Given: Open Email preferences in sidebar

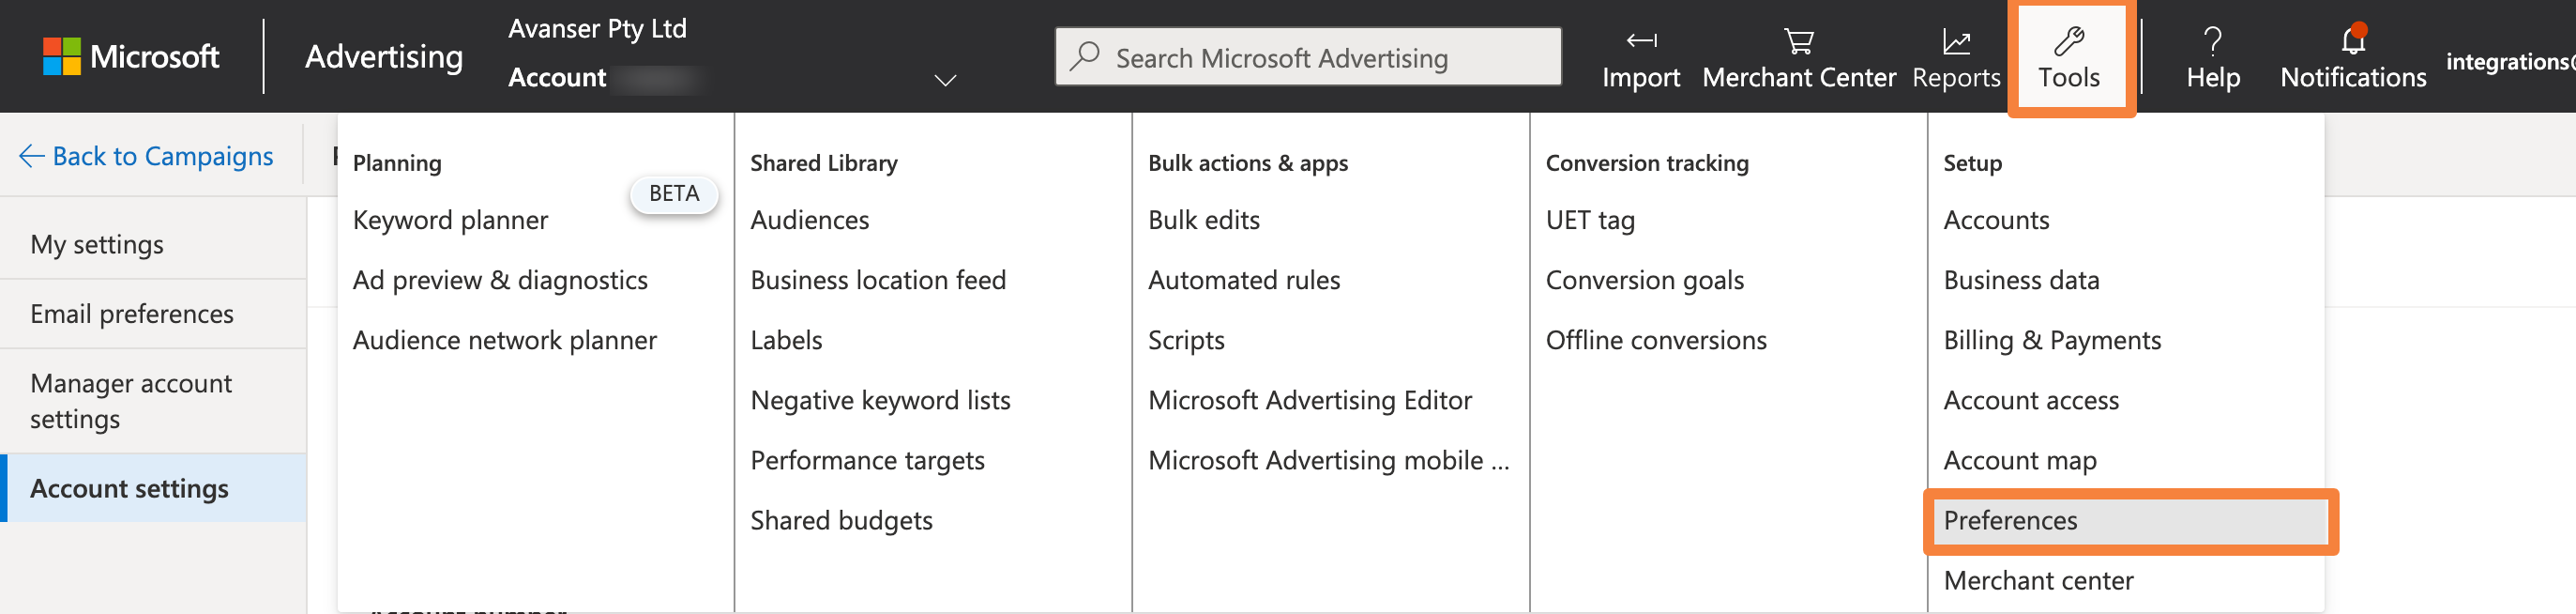Looking at the screenshot, I should 132,314.
